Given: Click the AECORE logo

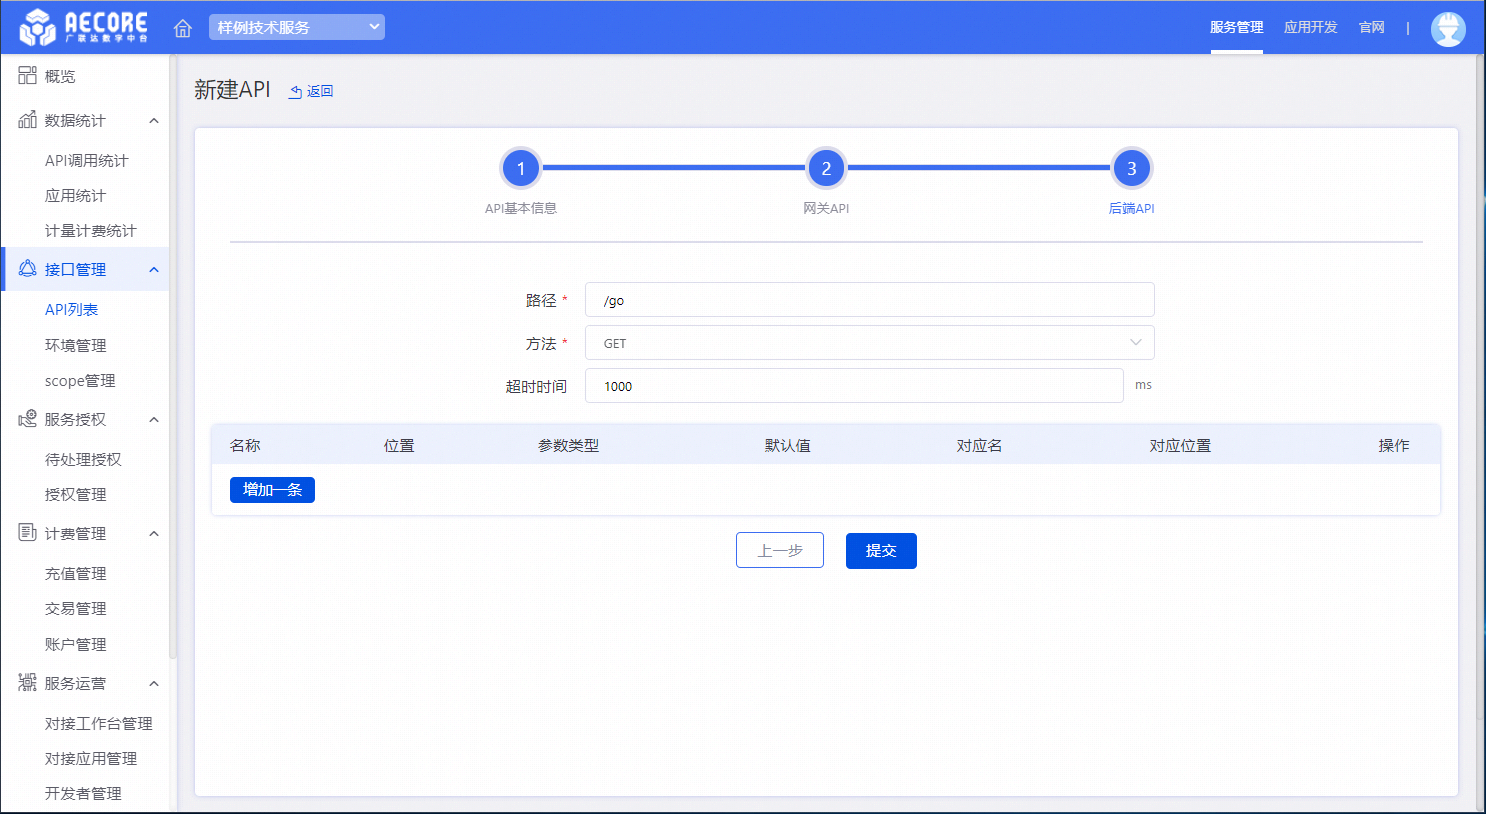Looking at the screenshot, I should [84, 27].
